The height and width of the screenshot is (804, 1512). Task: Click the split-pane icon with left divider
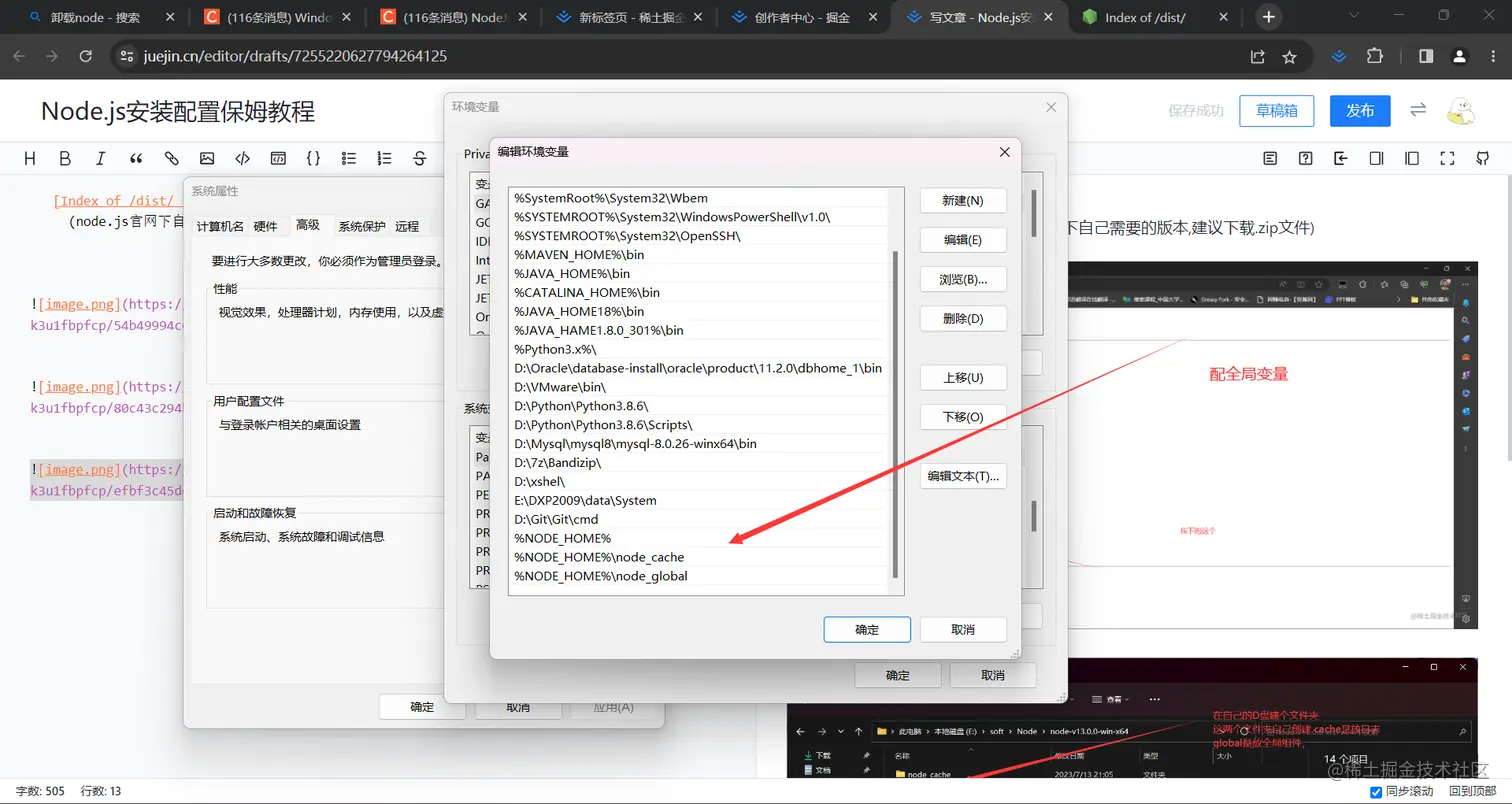1412,158
